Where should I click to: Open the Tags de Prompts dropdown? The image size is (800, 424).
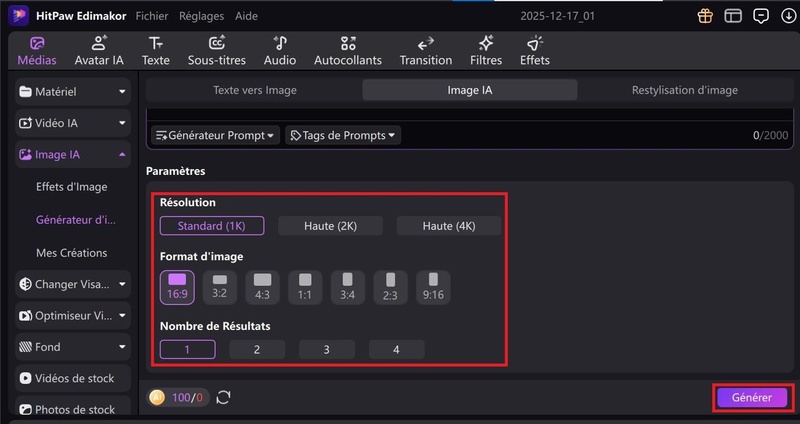coord(343,135)
